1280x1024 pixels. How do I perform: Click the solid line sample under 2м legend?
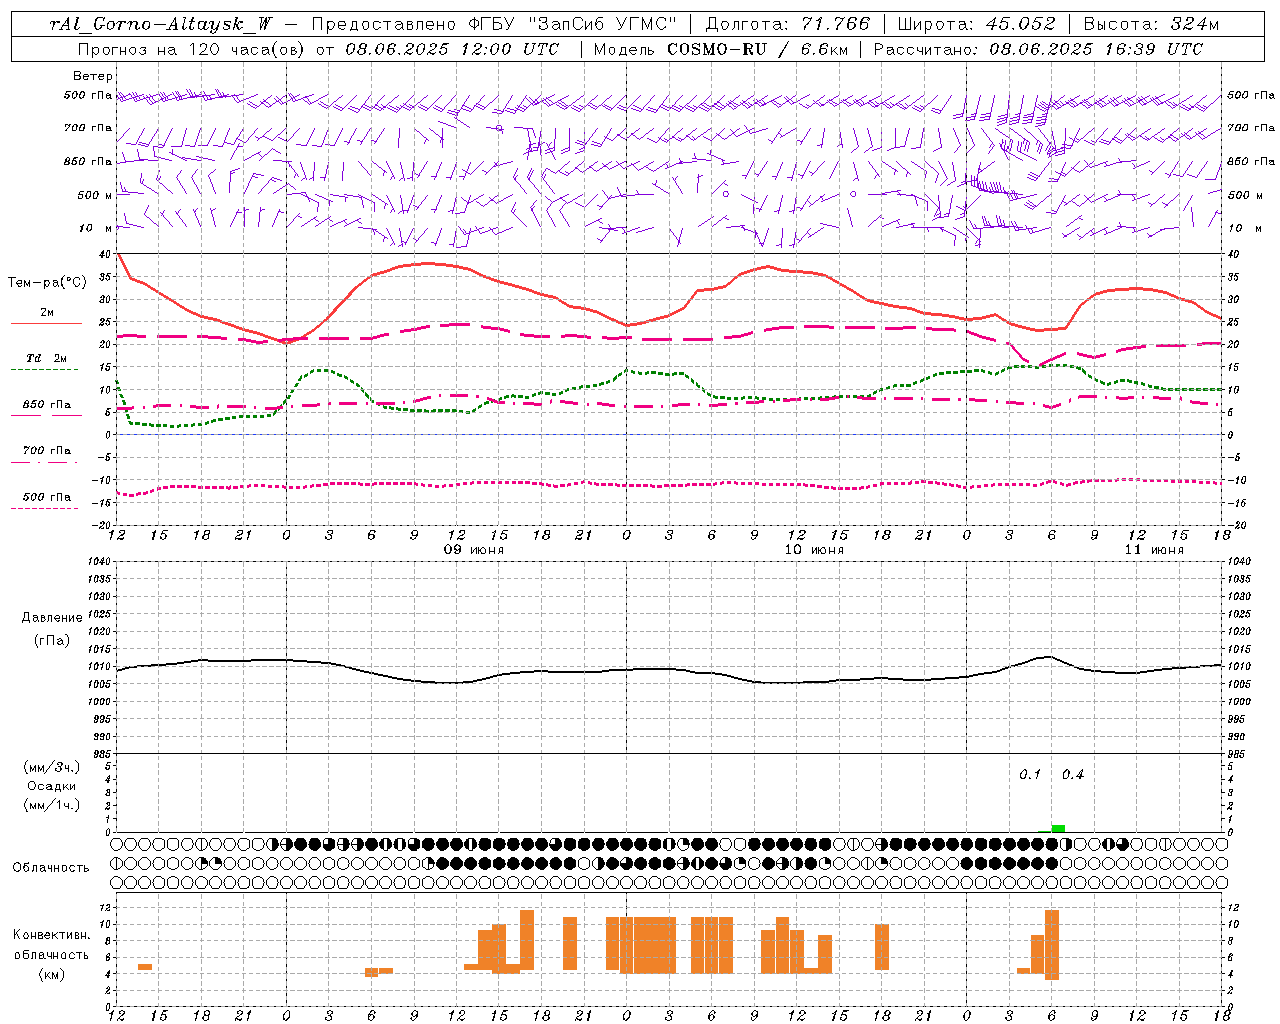(46, 323)
